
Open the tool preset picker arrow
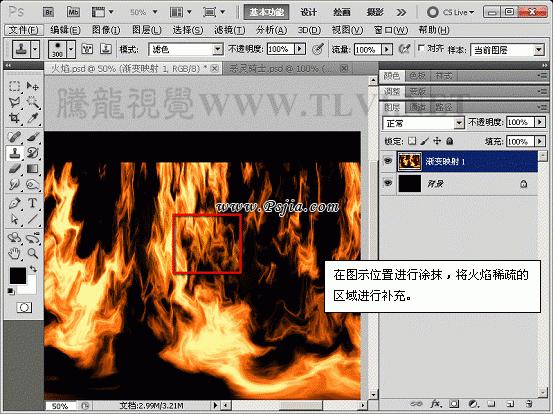tap(35, 49)
